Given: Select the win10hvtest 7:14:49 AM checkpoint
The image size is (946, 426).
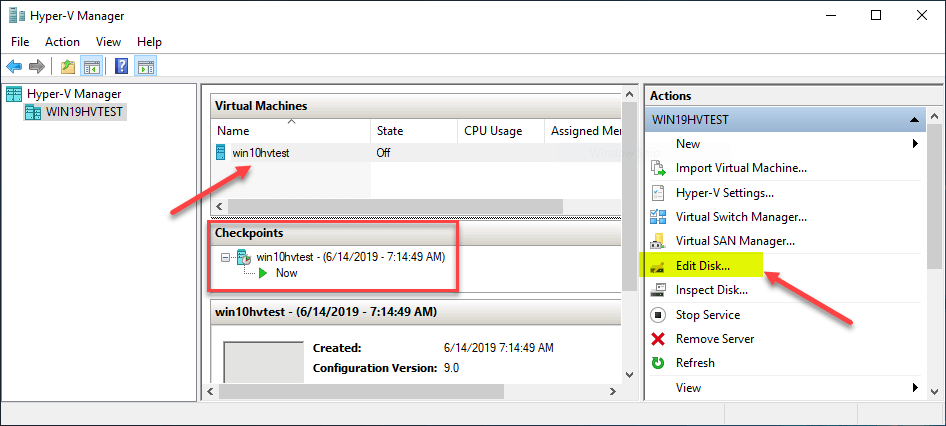Looking at the screenshot, I should pos(351,257).
